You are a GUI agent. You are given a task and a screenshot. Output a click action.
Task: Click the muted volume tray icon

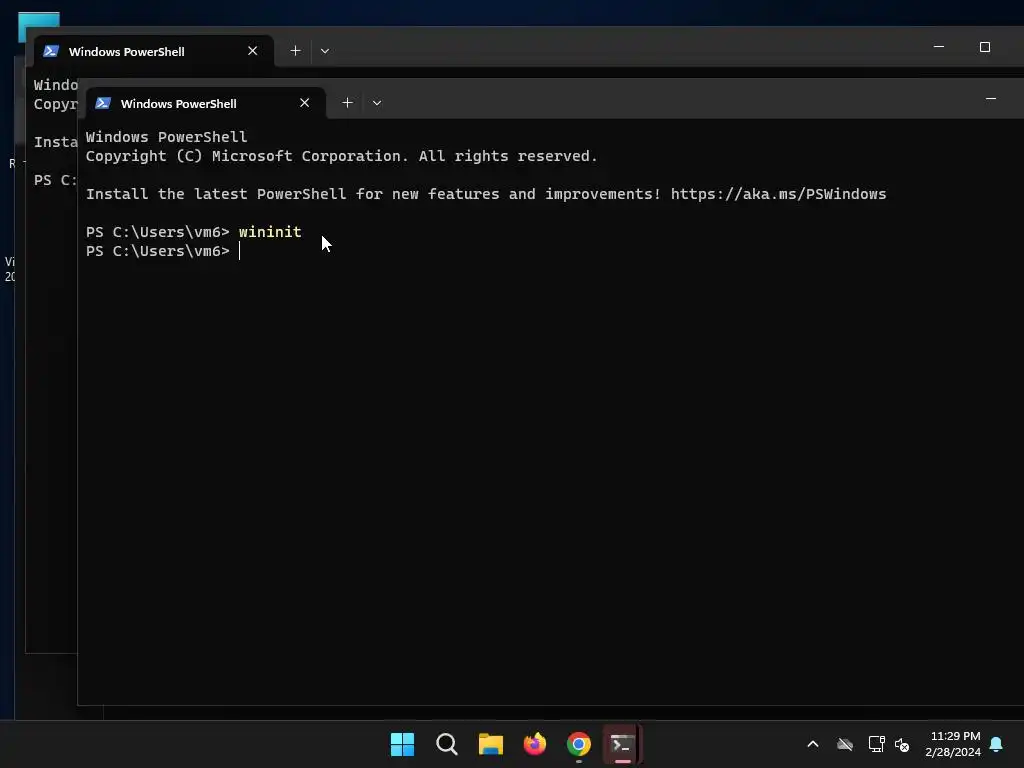pyautogui.click(x=902, y=744)
